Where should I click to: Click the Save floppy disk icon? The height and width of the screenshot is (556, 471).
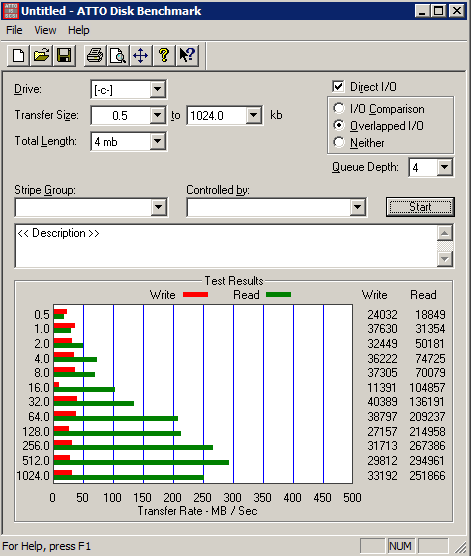click(64, 56)
